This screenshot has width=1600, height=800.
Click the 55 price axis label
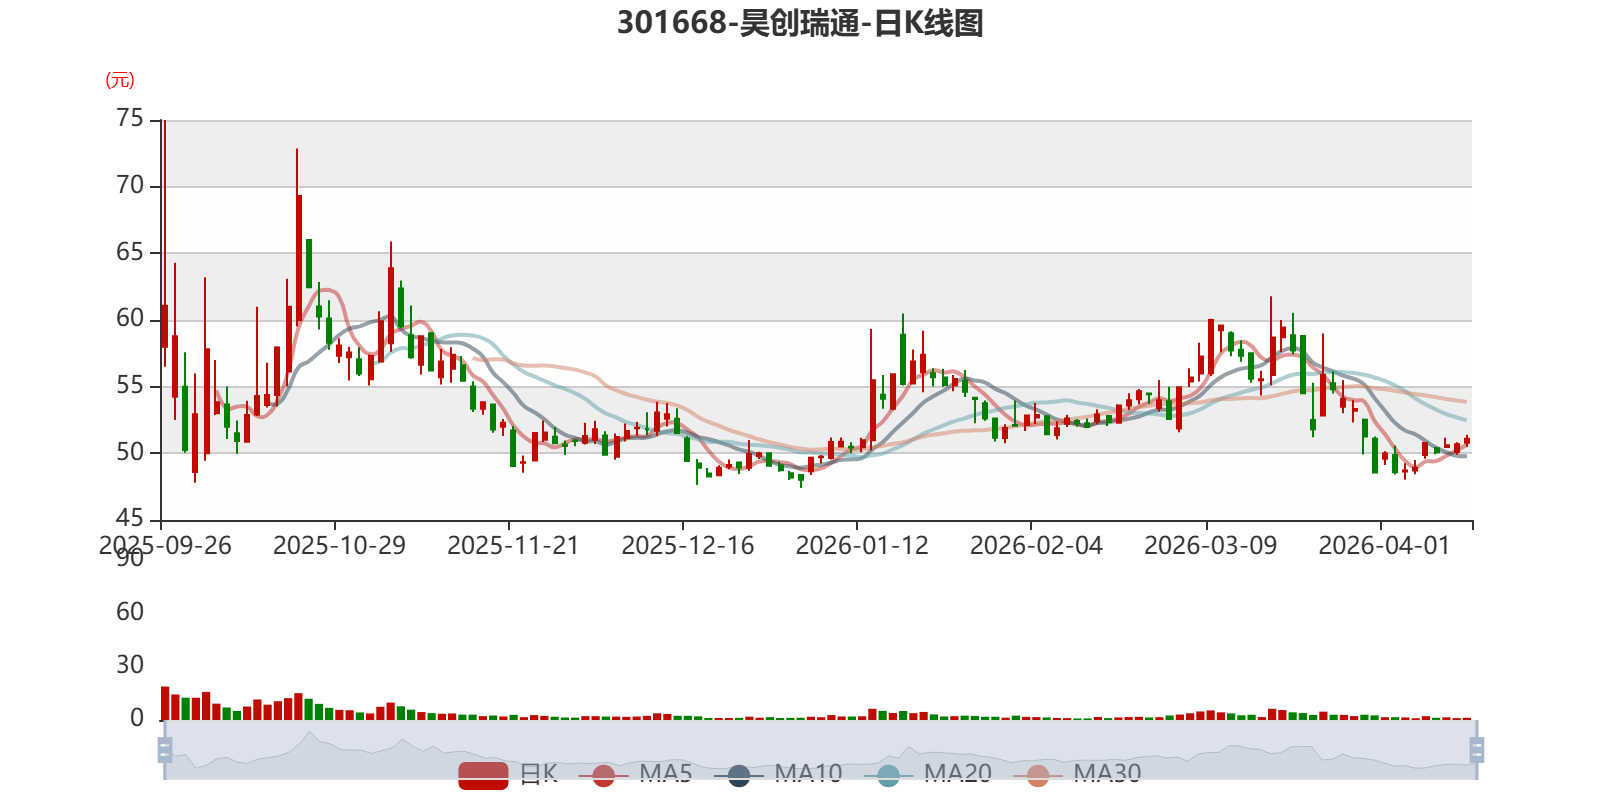pos(130,385)
